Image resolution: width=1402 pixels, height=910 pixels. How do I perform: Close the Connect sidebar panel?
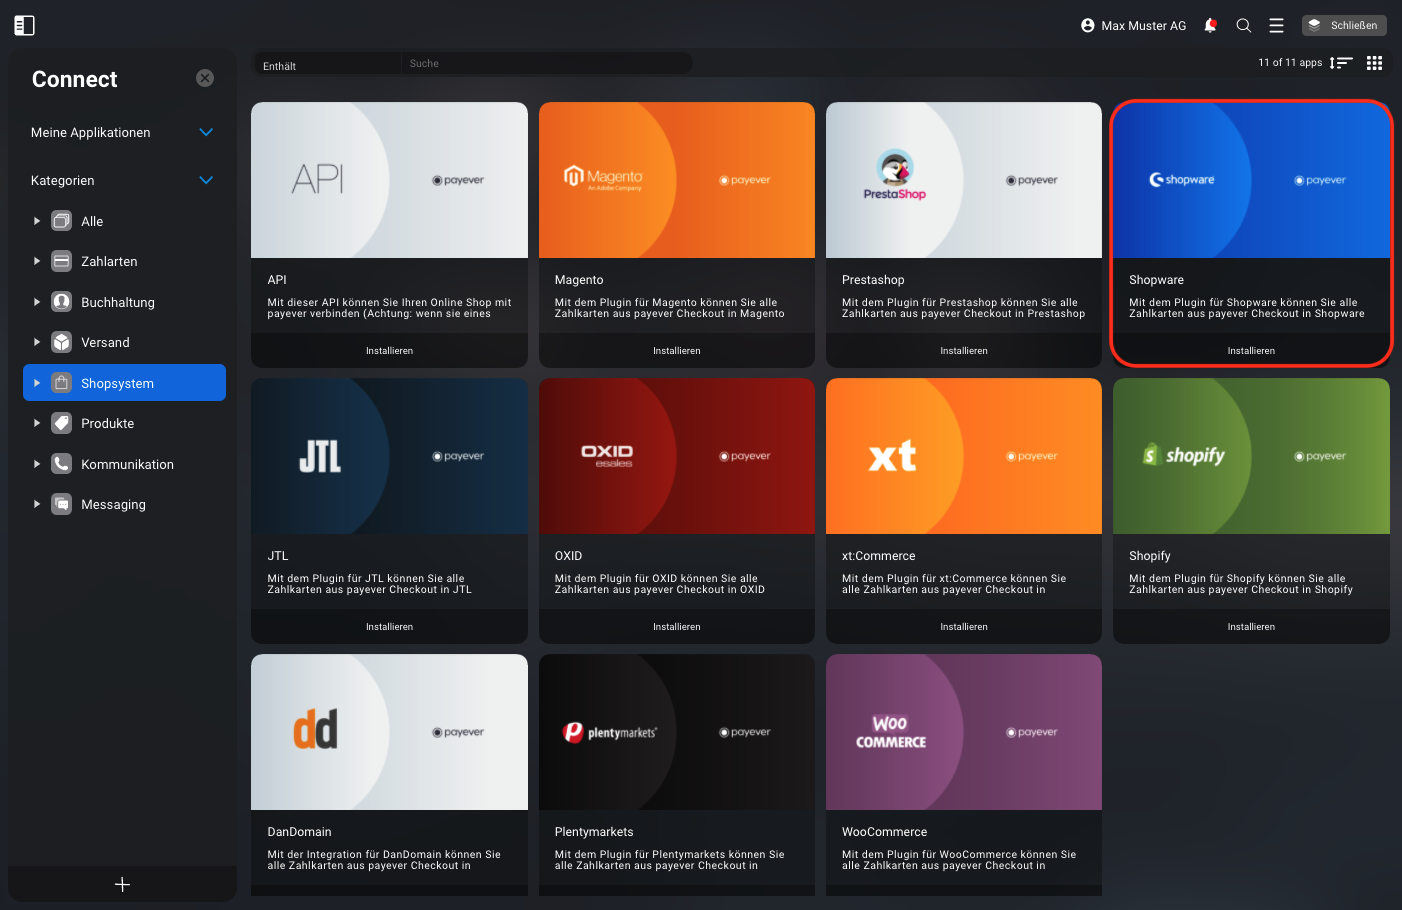pyautogui.click(x=205, y=78)
